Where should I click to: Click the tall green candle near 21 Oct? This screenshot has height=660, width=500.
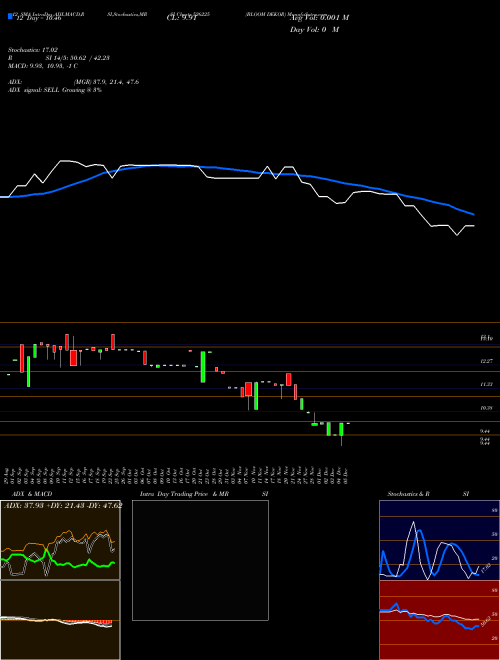click(203, 367)
